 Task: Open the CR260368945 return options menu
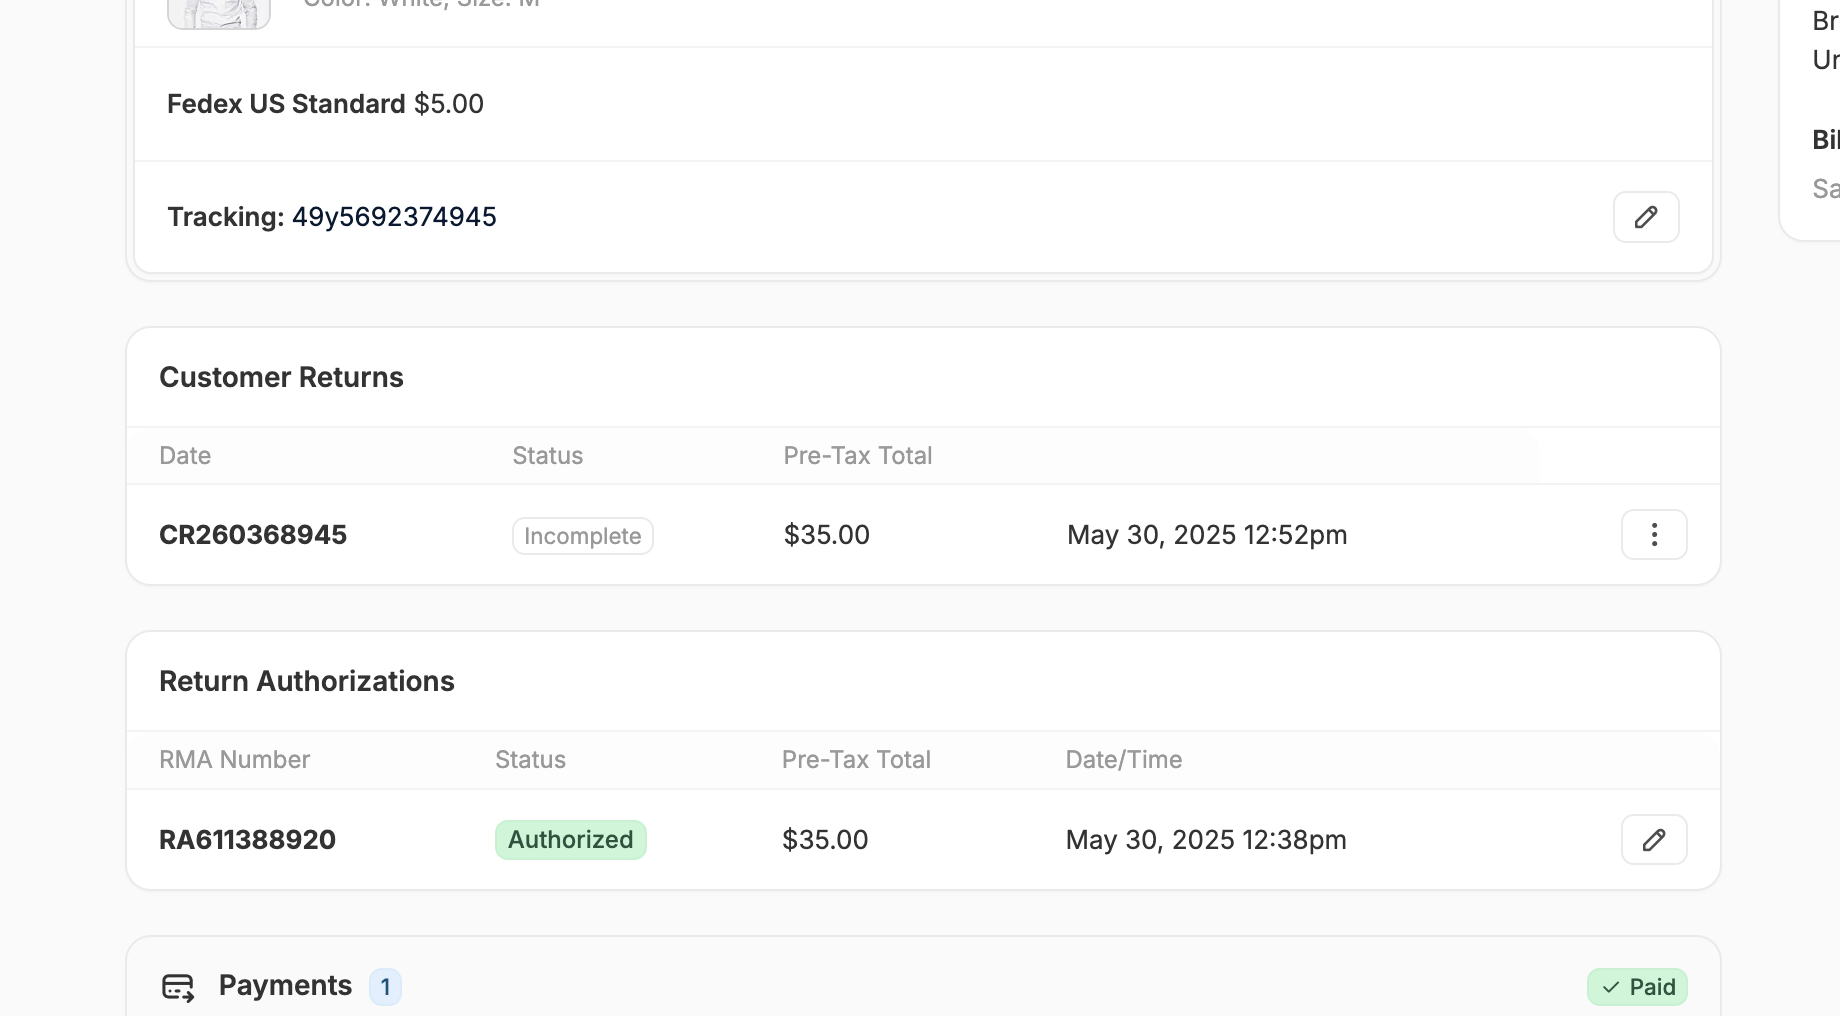coord(1653,535)
